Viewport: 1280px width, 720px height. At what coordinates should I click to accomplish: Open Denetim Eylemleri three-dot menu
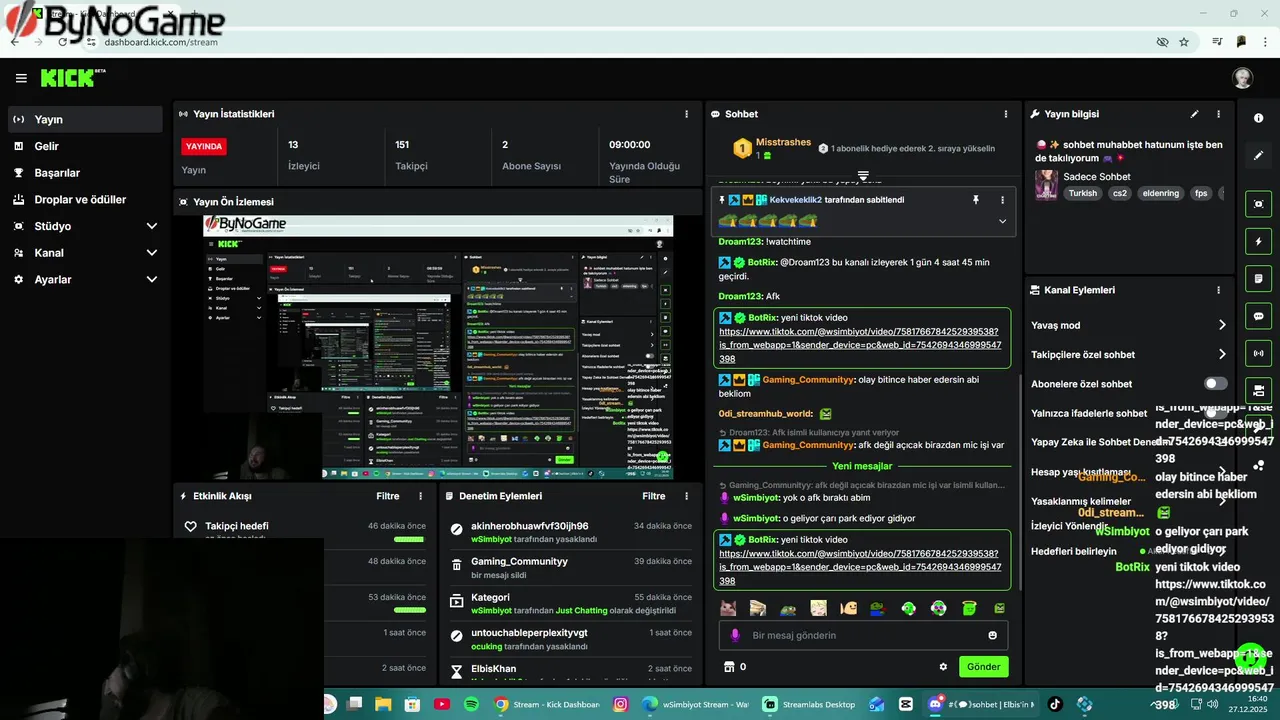pos(686,496)
